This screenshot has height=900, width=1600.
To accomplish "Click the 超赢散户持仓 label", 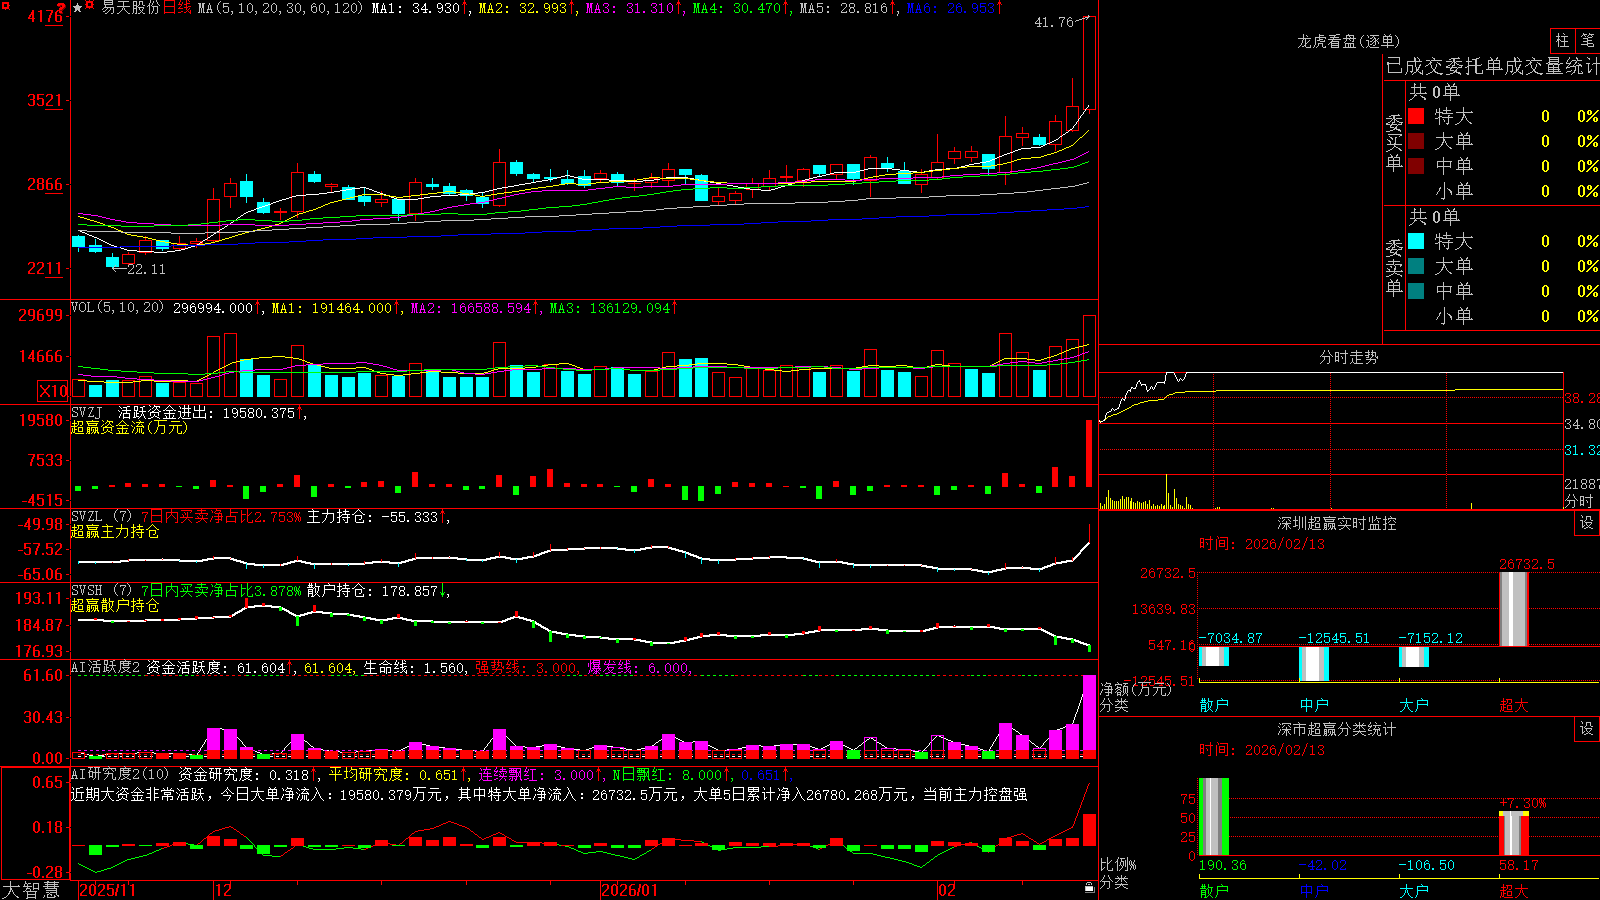I will click(x=115, y=606).
